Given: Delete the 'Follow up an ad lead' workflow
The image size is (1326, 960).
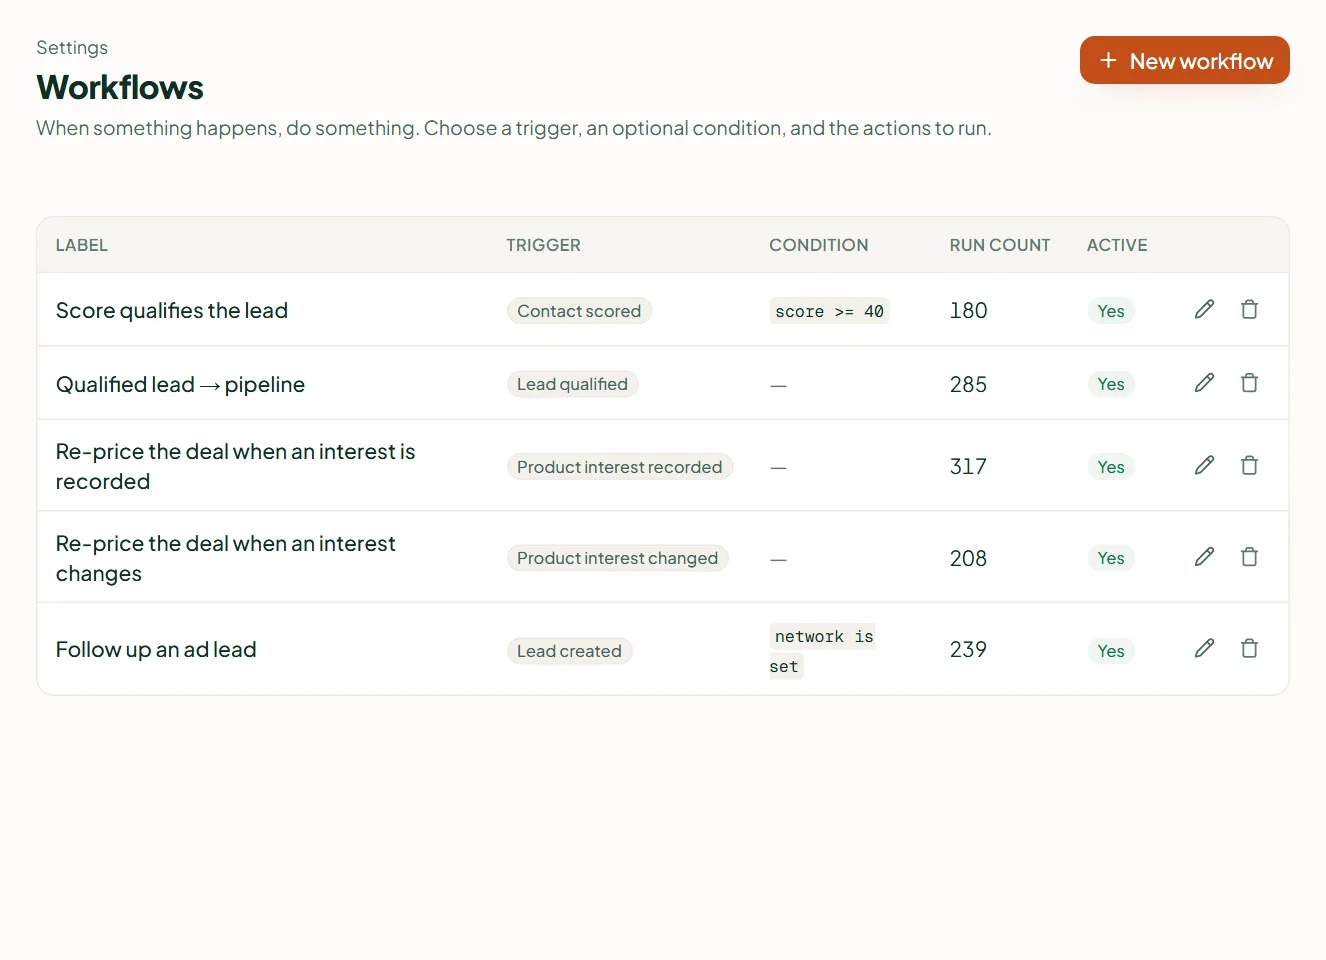Looking at the screenshot, I should (x=1249, y=649).
